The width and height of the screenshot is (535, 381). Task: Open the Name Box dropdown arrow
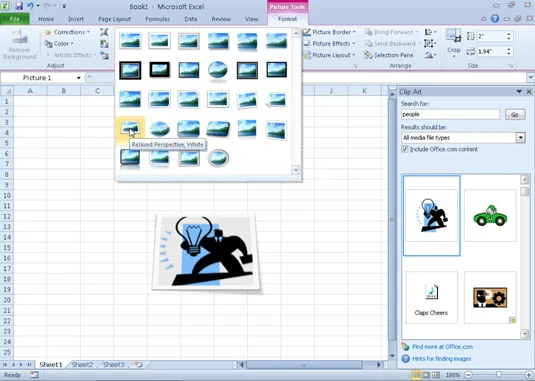78,78
